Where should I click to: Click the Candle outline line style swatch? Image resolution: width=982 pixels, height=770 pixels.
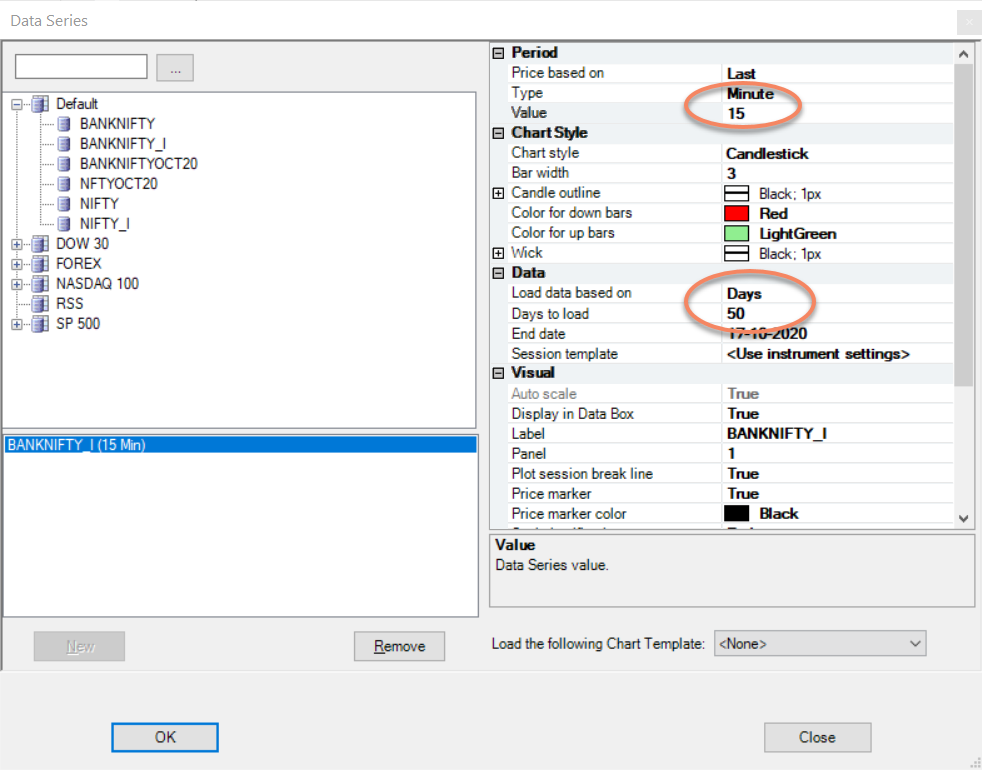point(736,194)
